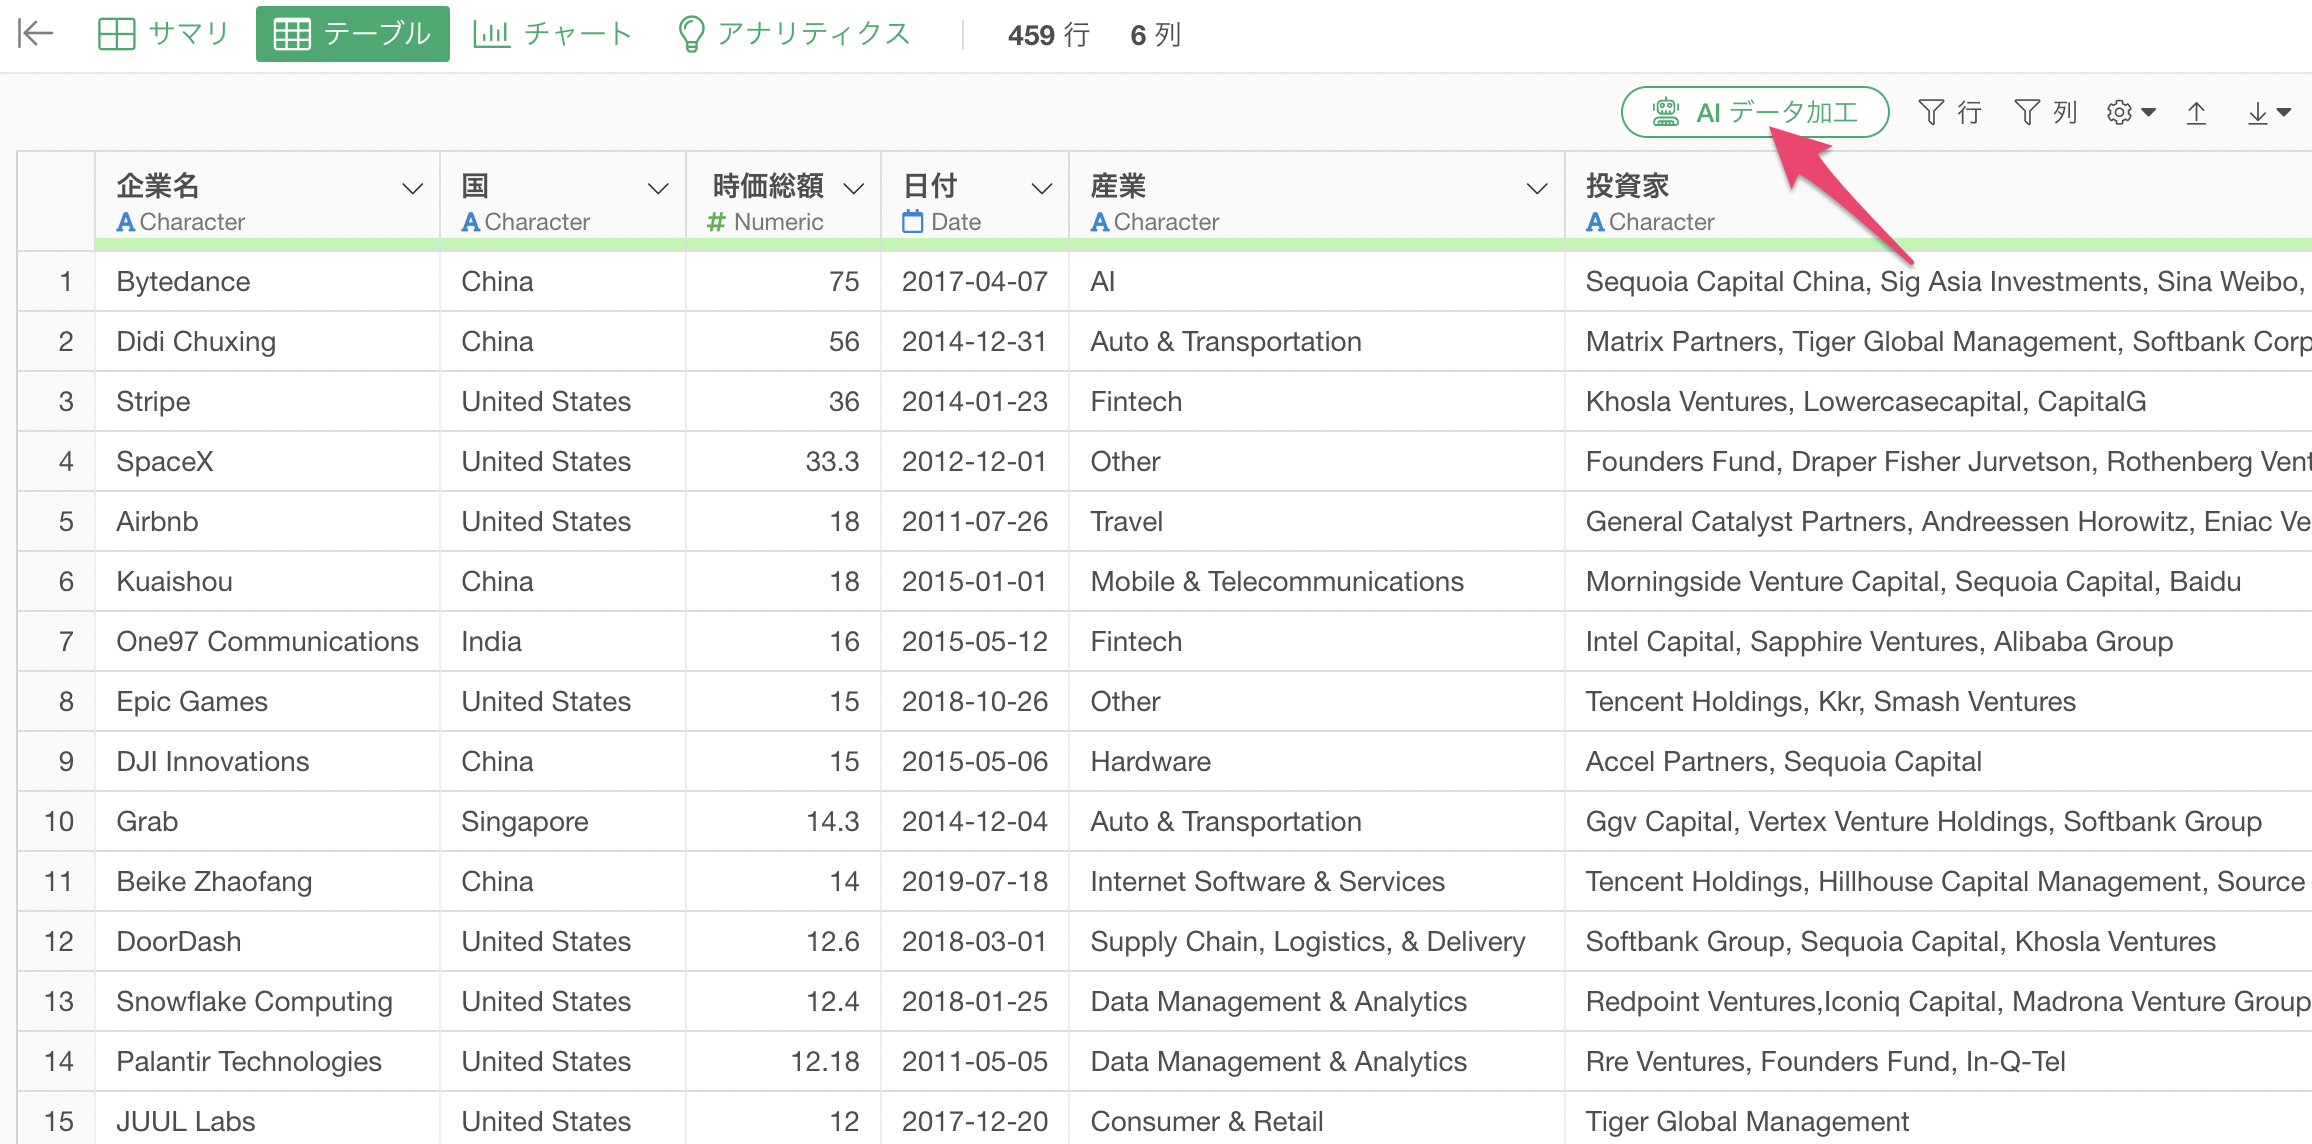
Task: Click the Date calendar icon under 日付
Action: coord(912,222)
